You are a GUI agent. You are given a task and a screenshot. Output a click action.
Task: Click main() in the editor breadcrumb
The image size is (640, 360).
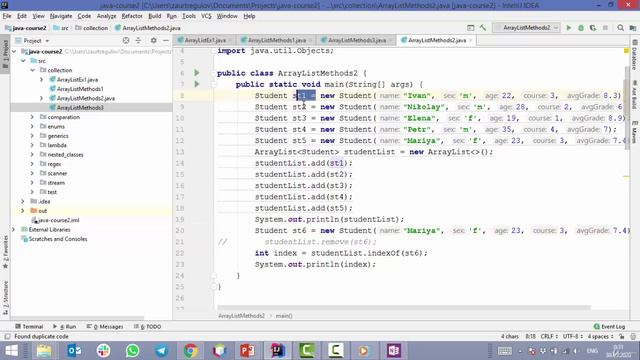[284, 316]
